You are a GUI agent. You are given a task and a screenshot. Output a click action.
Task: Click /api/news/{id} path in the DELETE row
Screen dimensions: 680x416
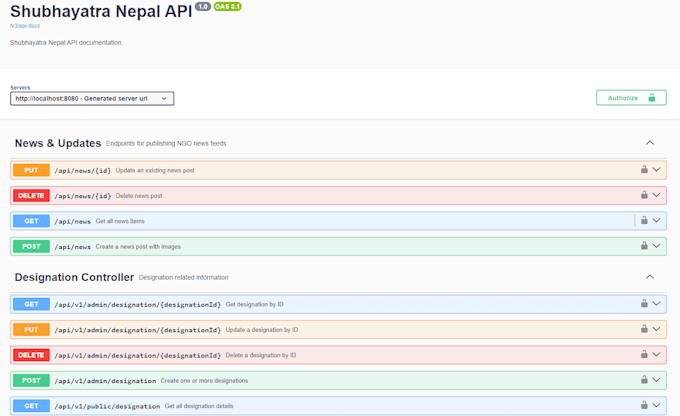pyautogui.click(x=82, y=196)
